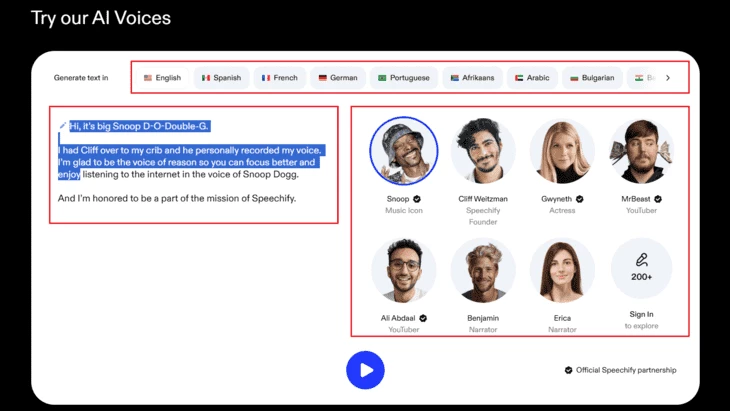Click the 'Generate text in' label

coord(81,78)
